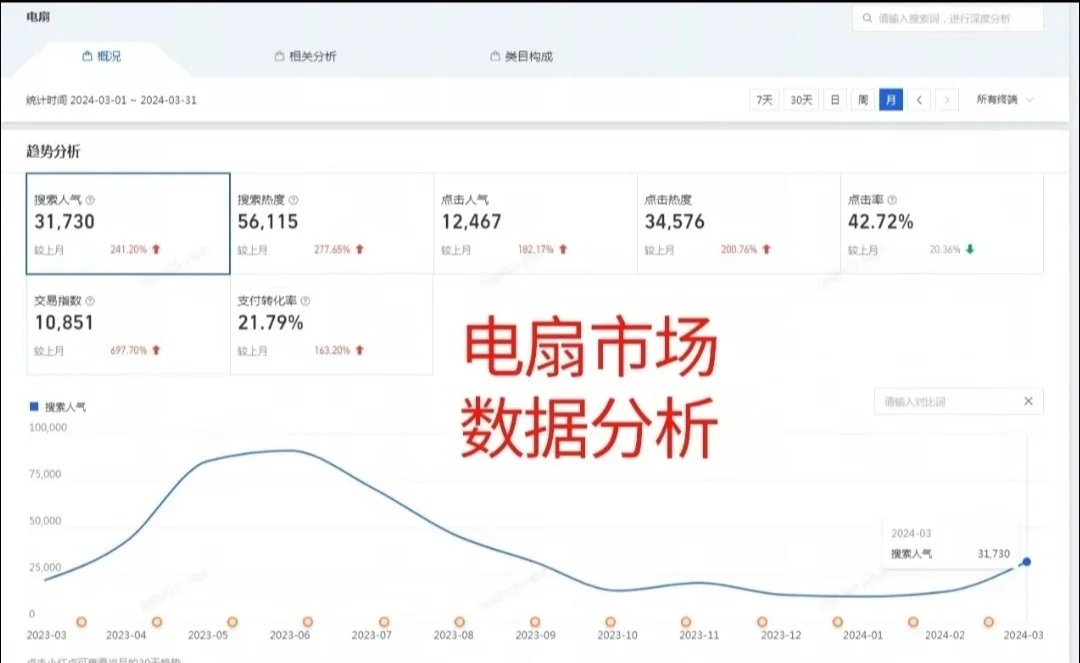Viewport: 1080px width, 663px height.
Task: Click the left chevron before the month selector
Action: click(x=919, y=99)
